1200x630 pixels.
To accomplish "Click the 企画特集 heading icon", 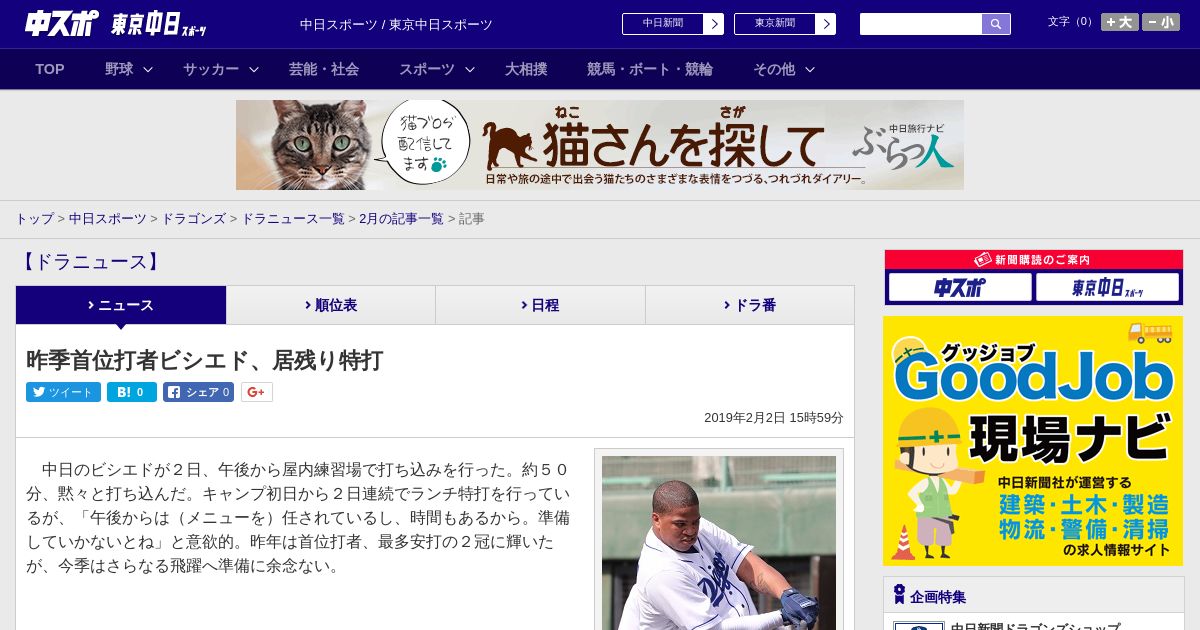I will 899,595.
